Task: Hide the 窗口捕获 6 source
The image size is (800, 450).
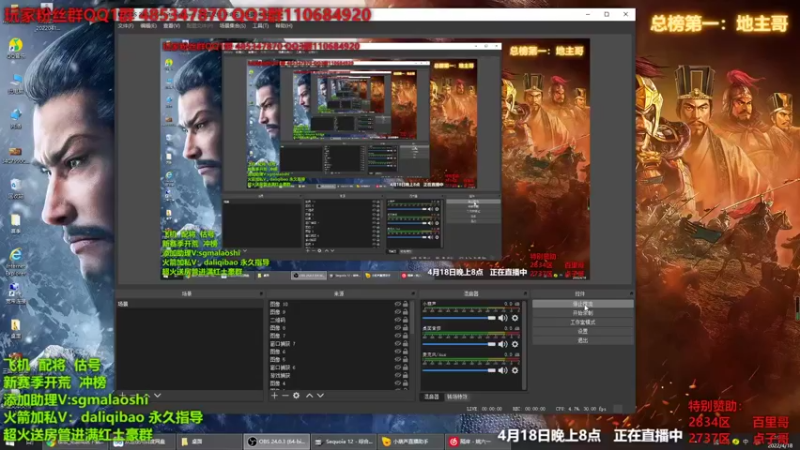Action: [397, 367]
